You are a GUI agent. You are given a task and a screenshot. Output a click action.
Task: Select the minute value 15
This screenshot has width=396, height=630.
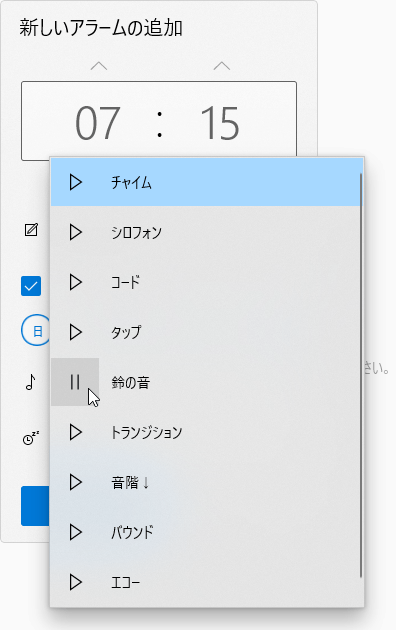point(220,123)
